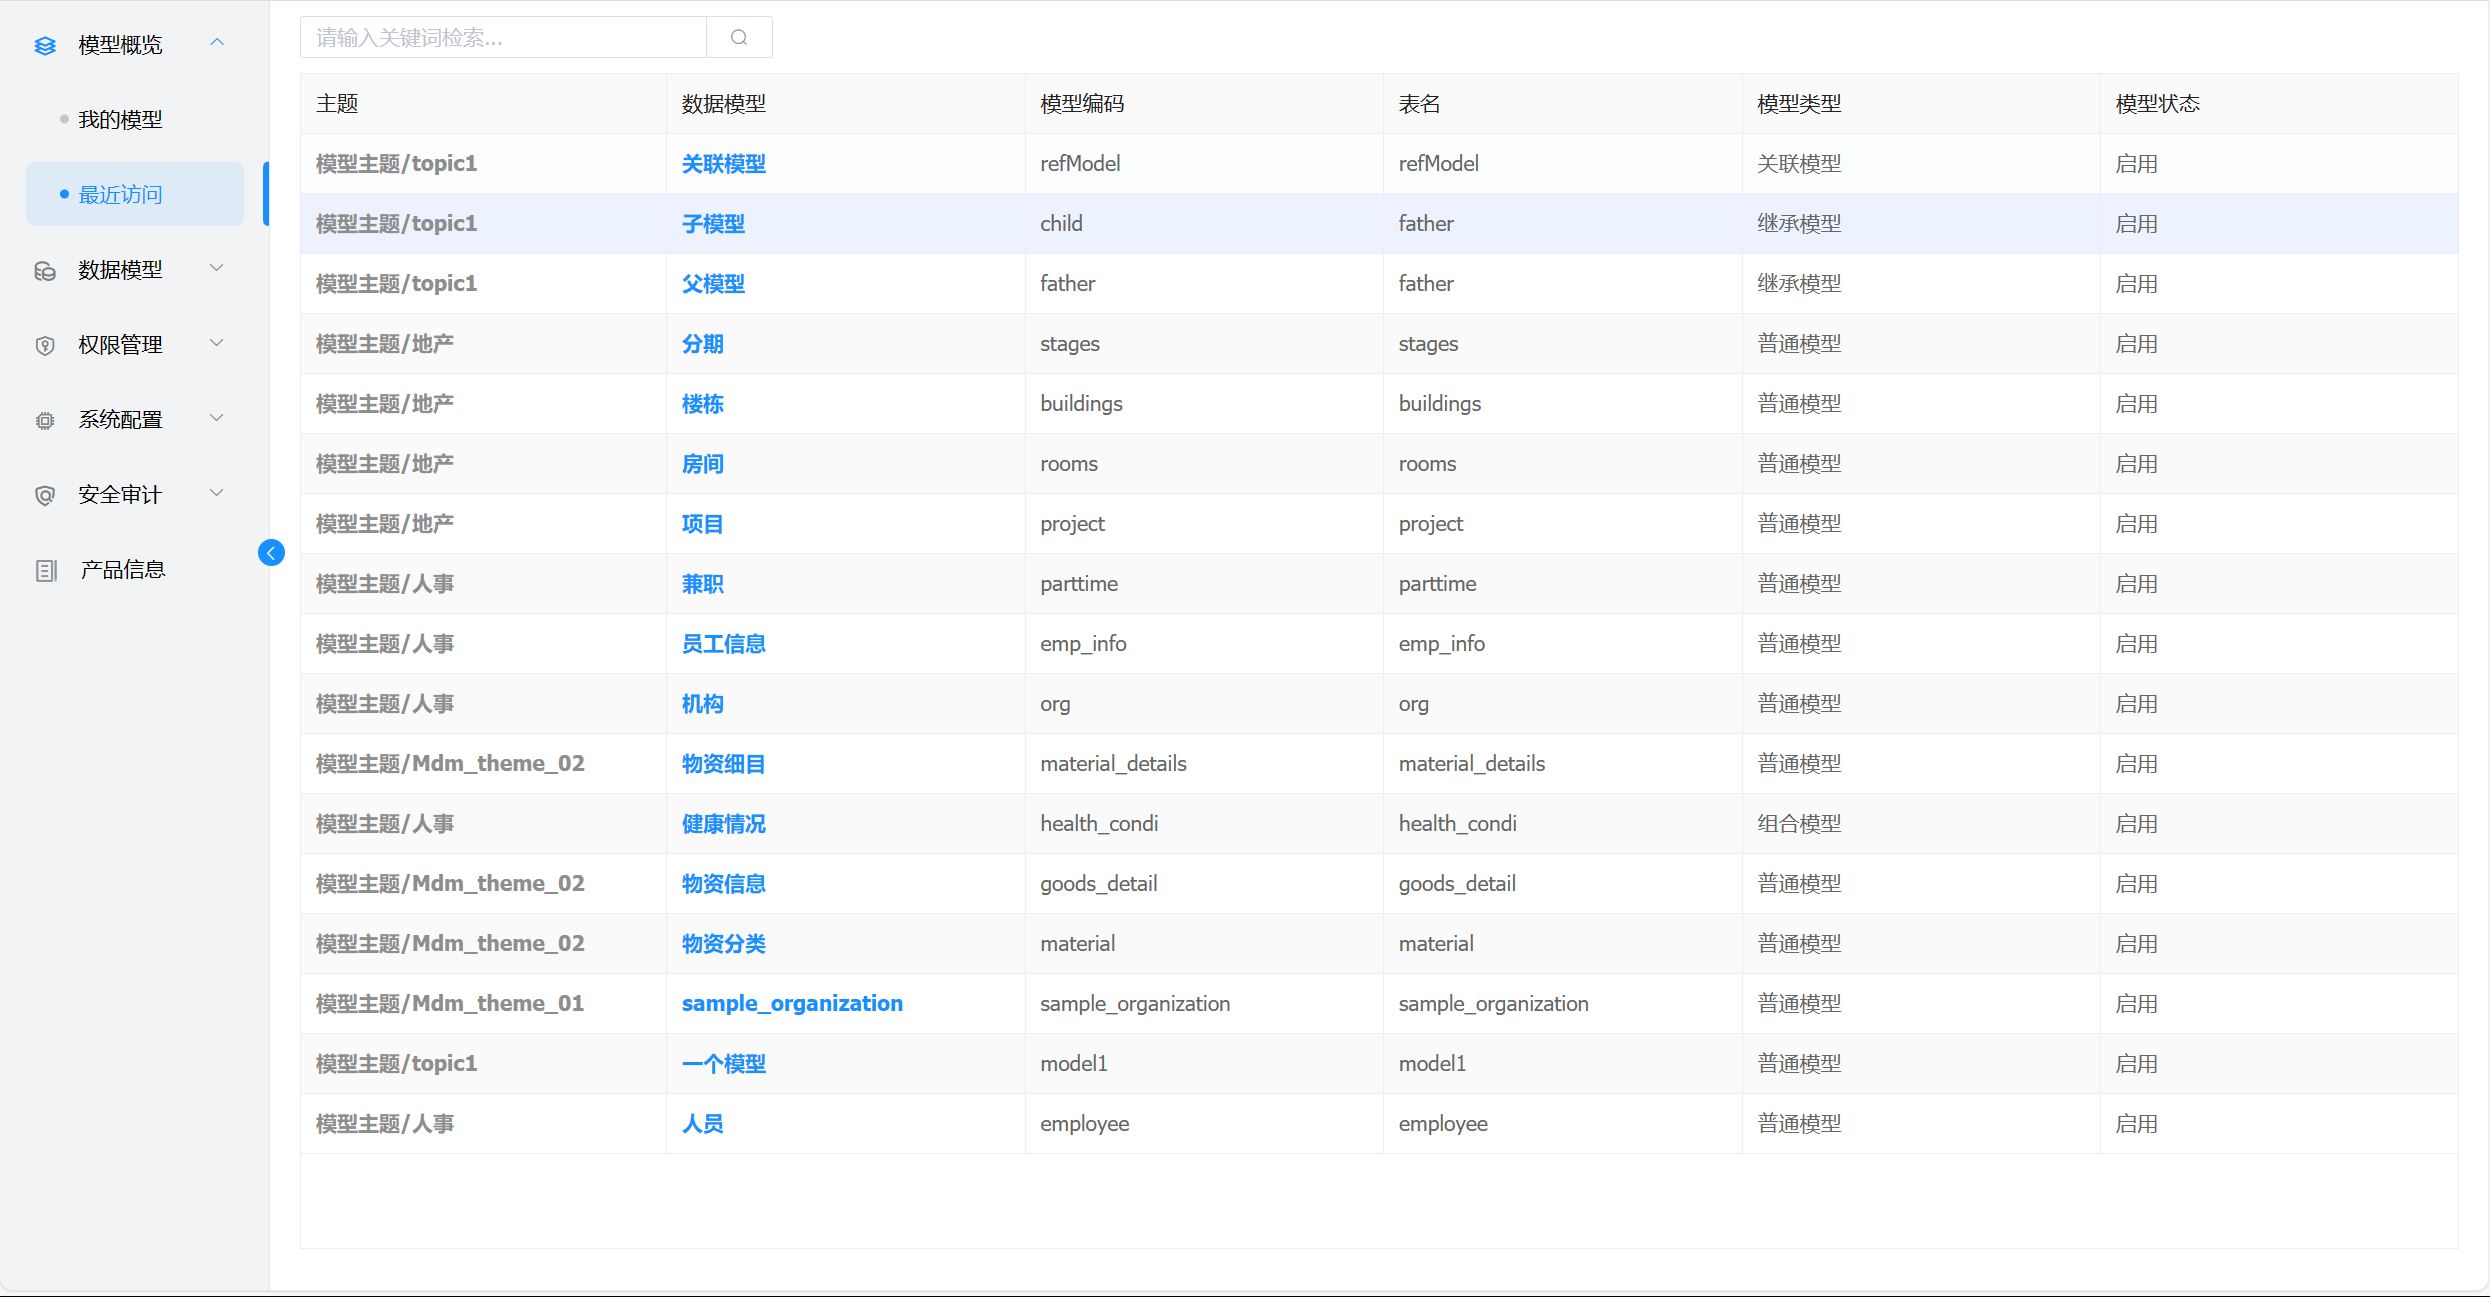Image resolution: width=2490 pixels, height=1297 pixels.
Task: Click the 模型概览 layers icon
Action: point(45,45)
